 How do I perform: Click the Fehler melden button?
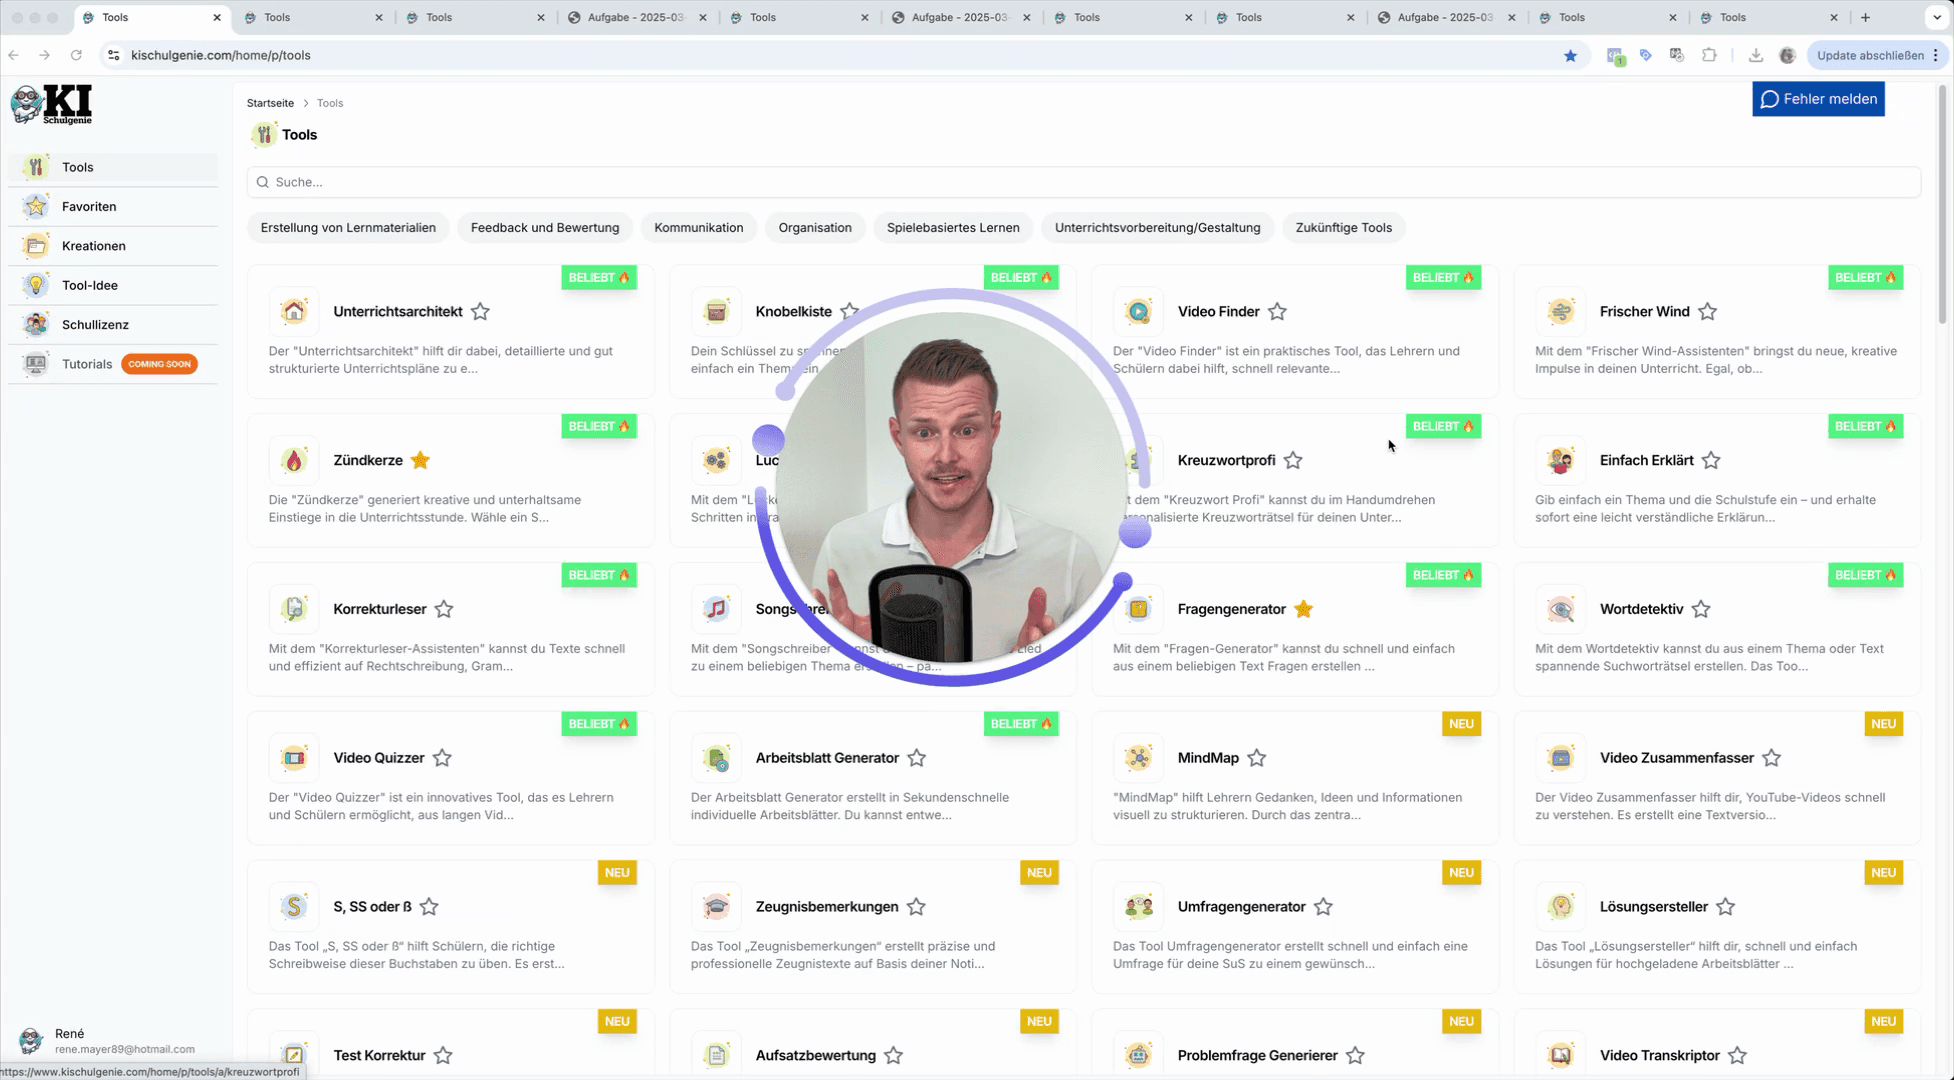[x=1817, y=99]
